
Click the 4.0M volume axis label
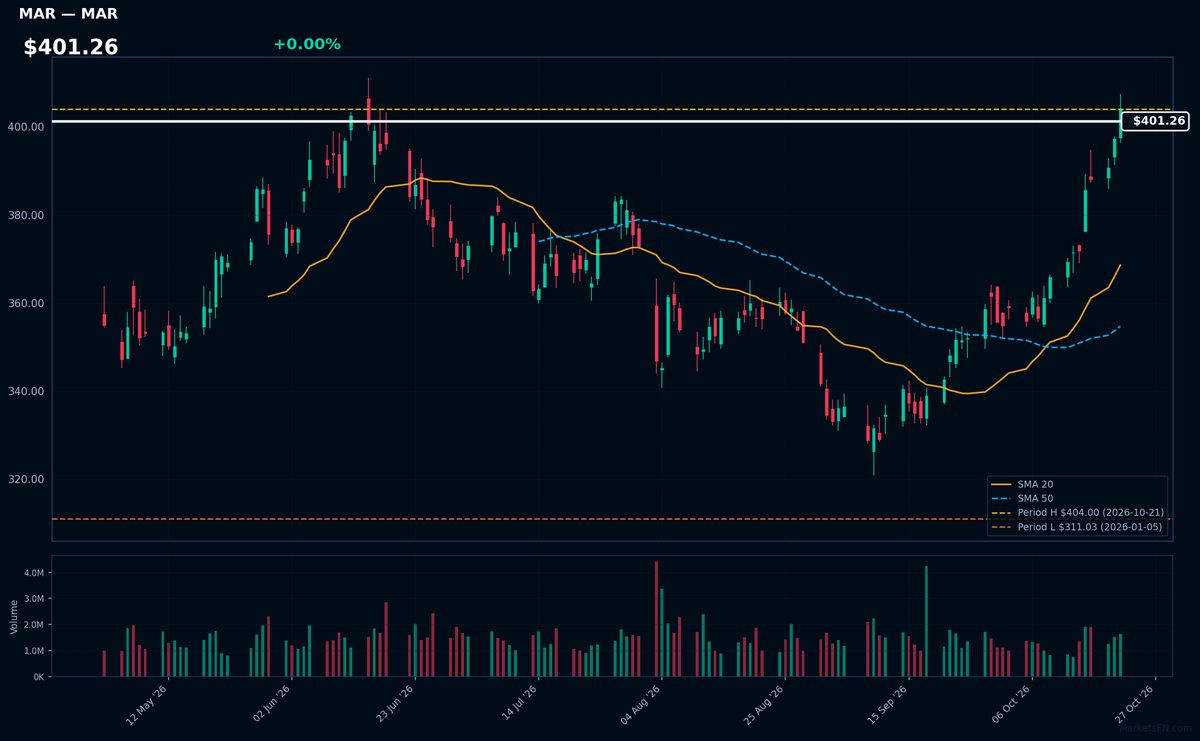[33, 573]
